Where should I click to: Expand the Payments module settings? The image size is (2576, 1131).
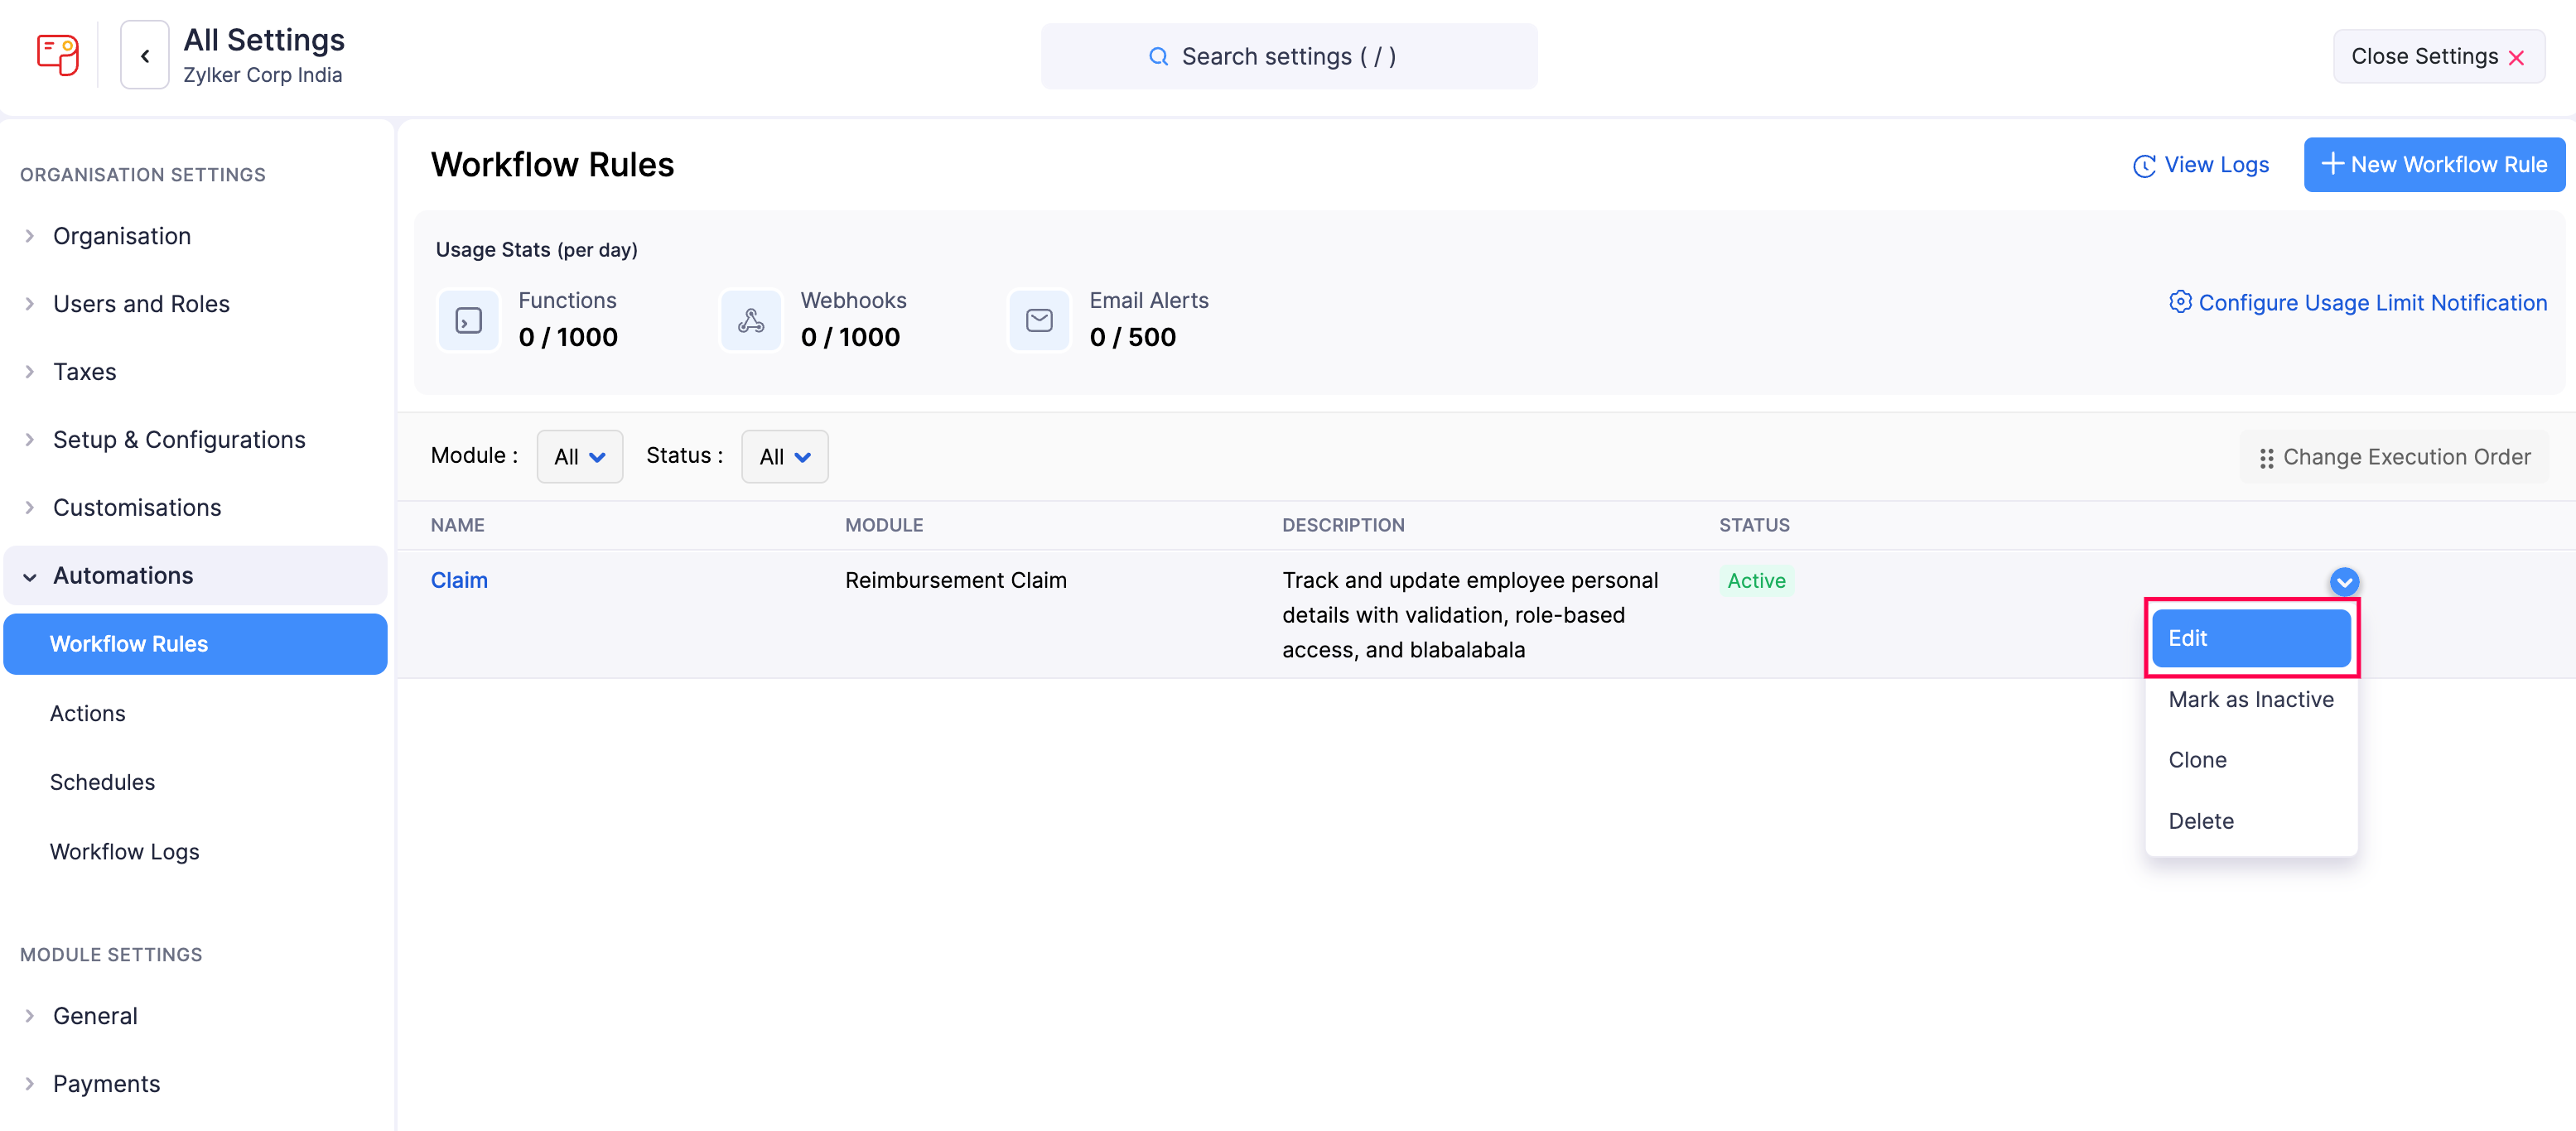pyautogui.click(x=196, y=1084)
